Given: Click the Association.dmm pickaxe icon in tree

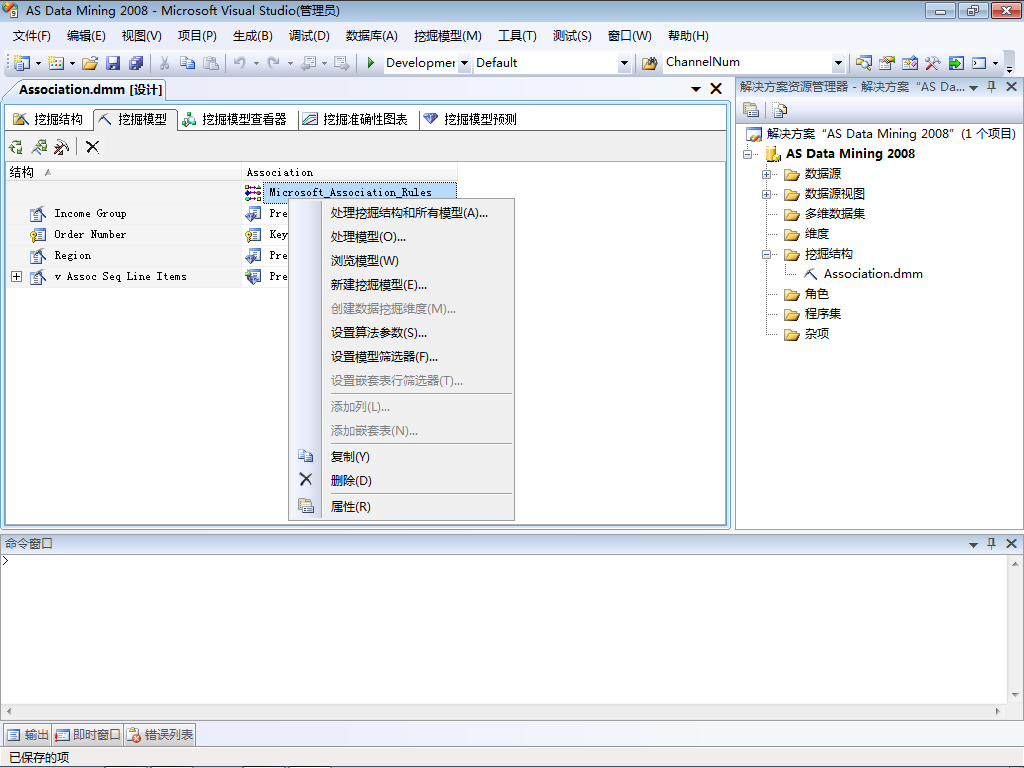Looking at the screenshot, I should 810,274.
